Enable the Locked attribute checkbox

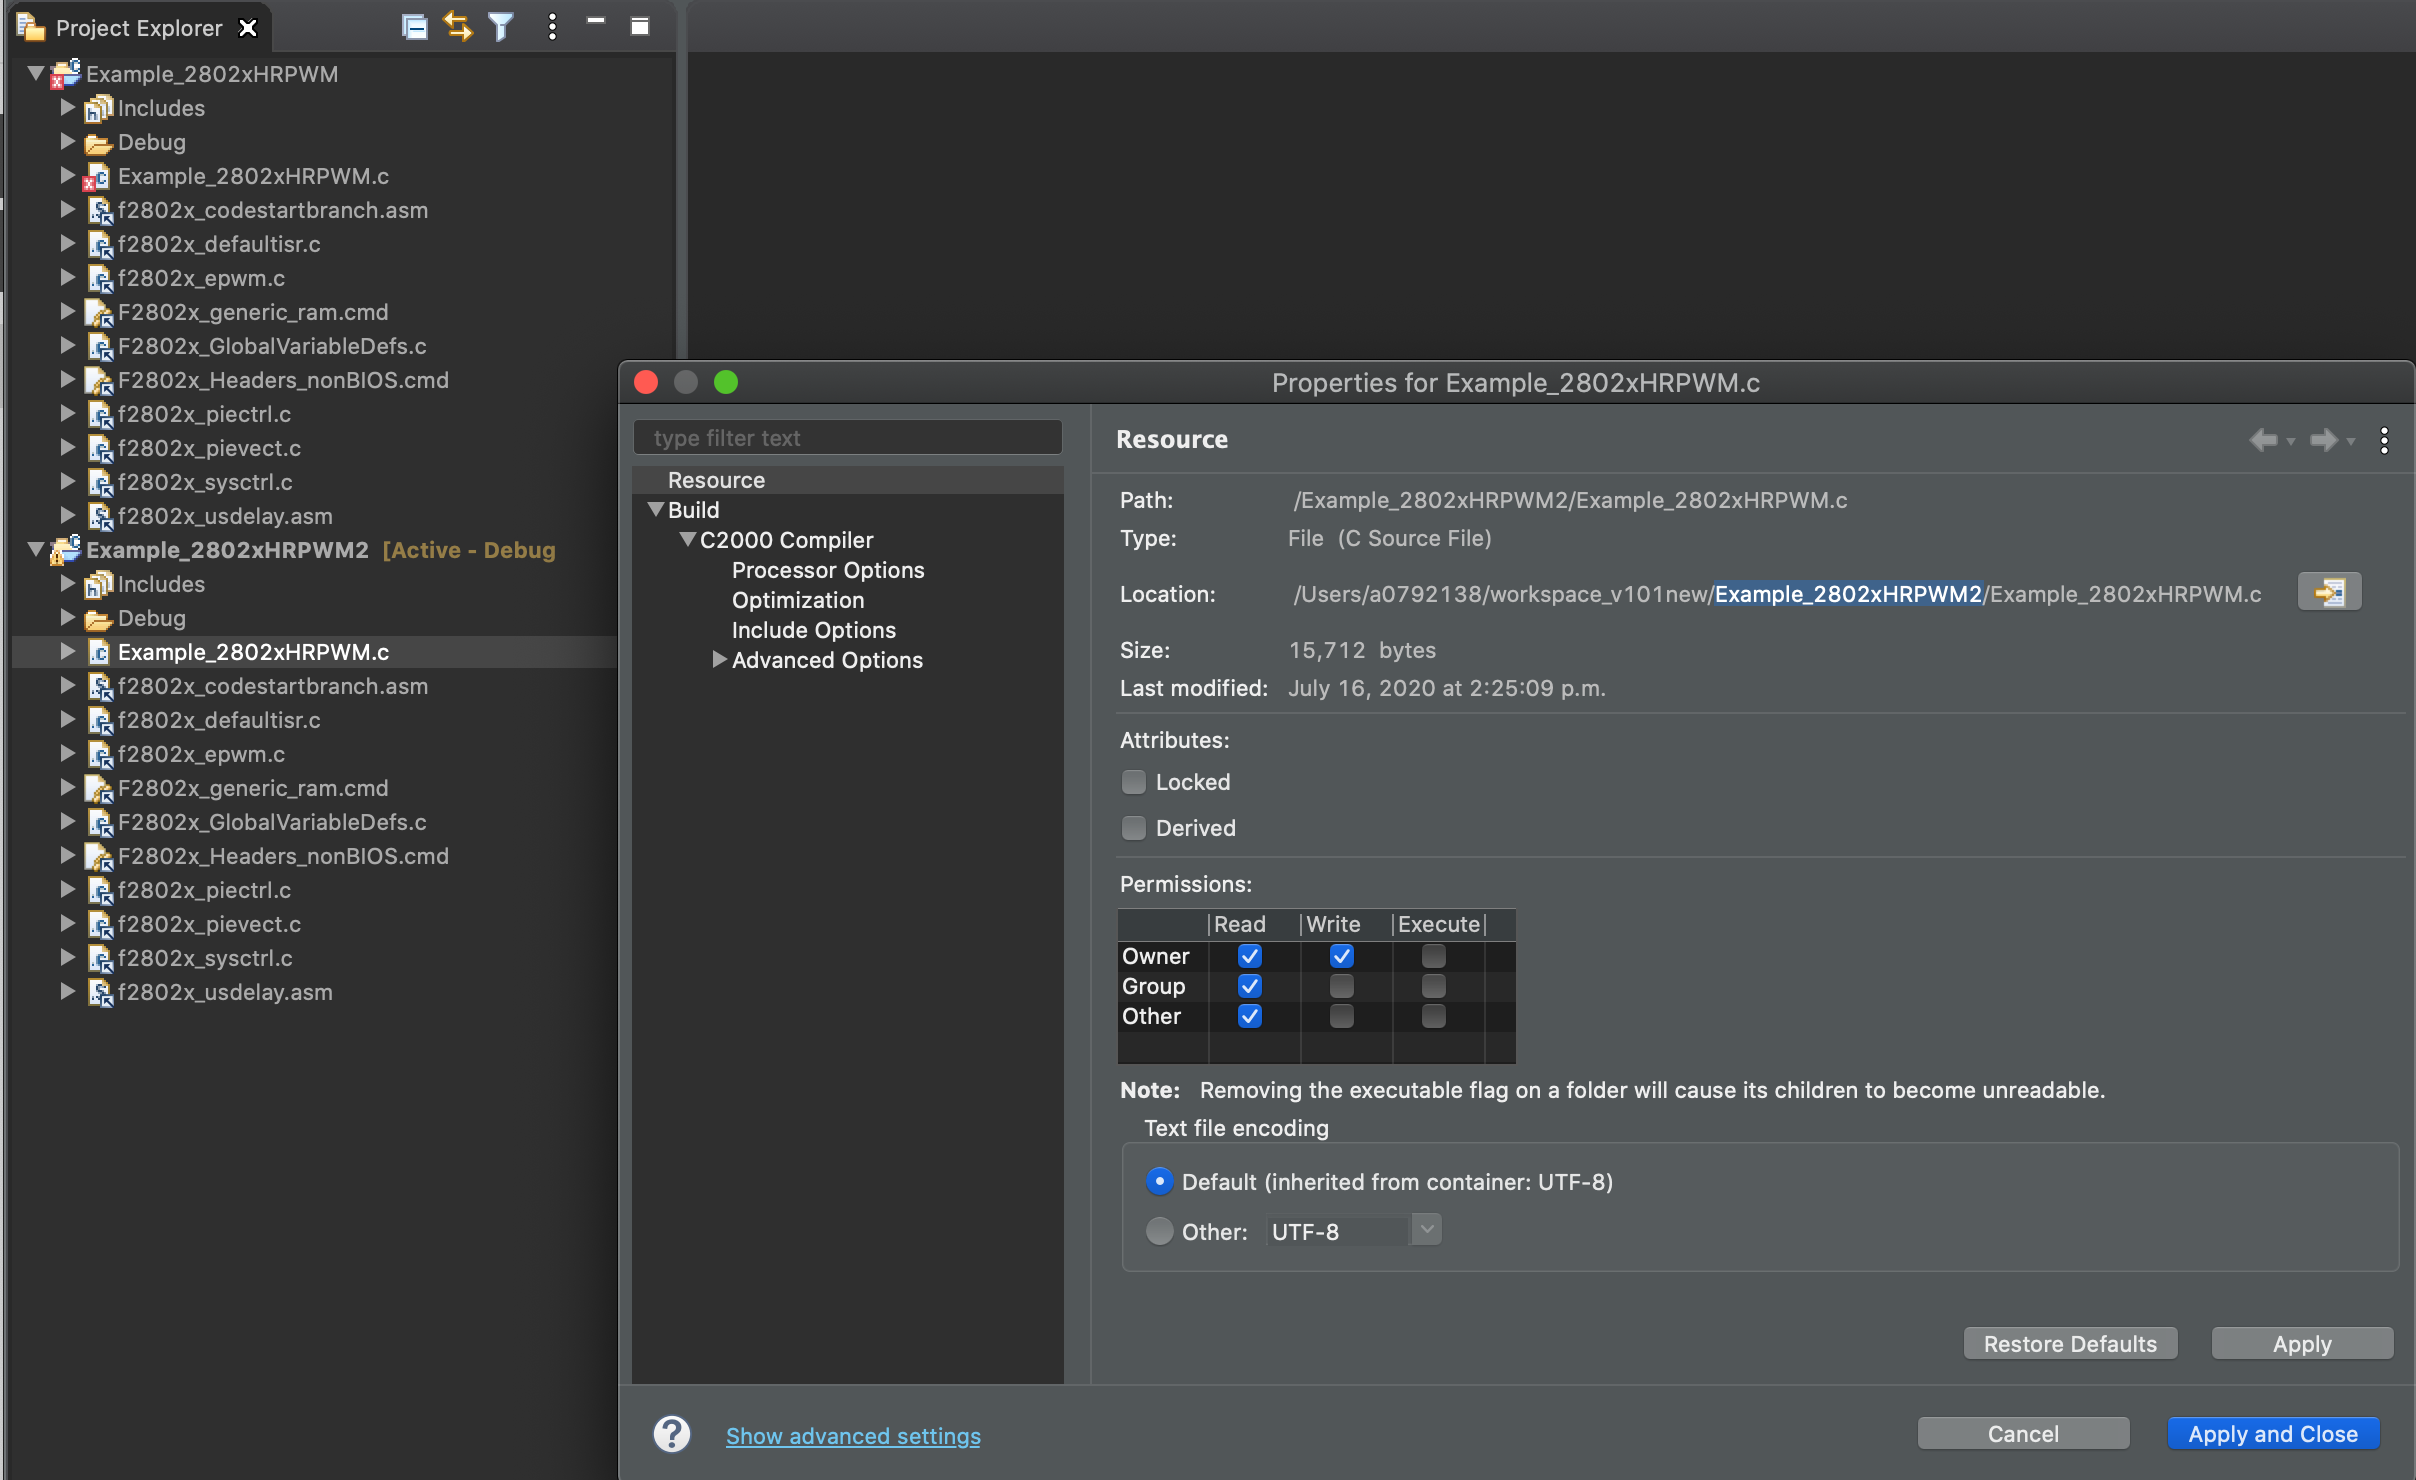[x=1134, y=782]
